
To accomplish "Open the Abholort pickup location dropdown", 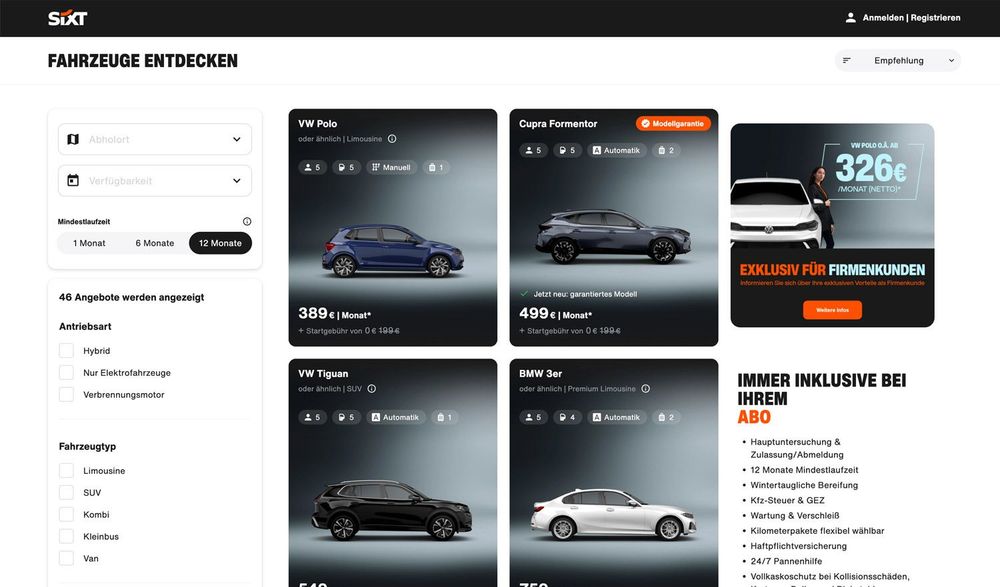I will click(x=155, y=139).
